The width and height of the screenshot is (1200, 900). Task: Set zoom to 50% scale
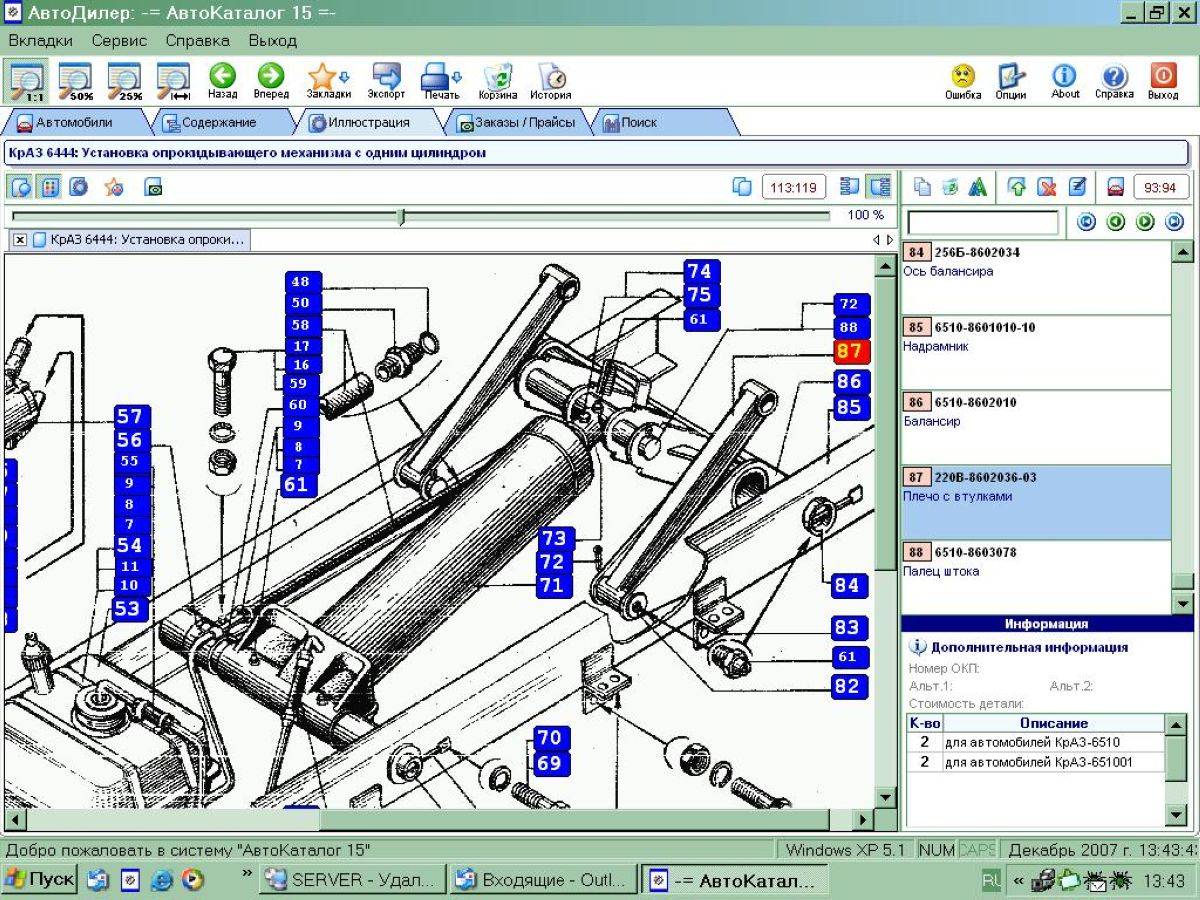click(x=77, y=81)
